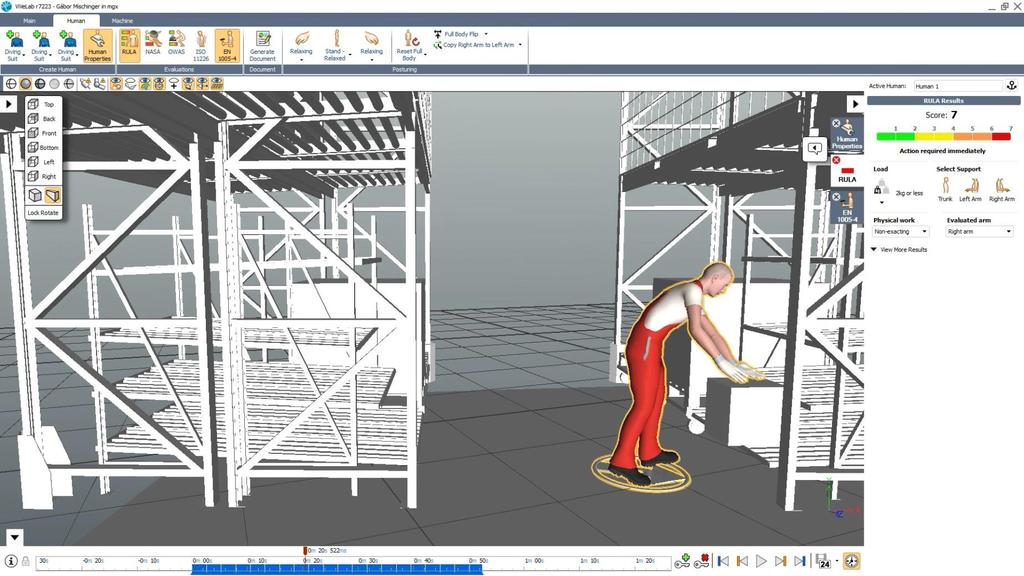This screenshot has height=576, width=1024.
Task: Step to the next keyframe
Action: pyautogui.click(x=780, y=561)
